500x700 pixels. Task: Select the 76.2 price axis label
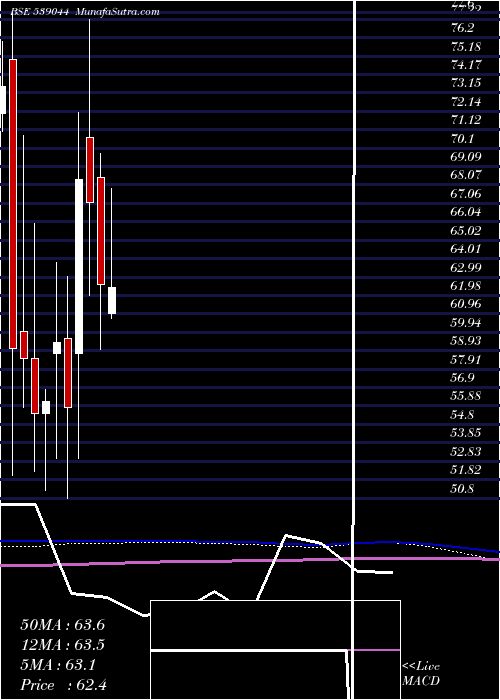tap(462, 28)
